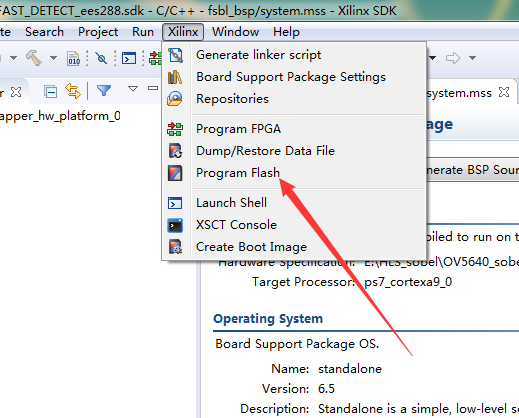Click the Create Boot Image icon
This screenshot has height=418, width=519.
click(175, 247)
